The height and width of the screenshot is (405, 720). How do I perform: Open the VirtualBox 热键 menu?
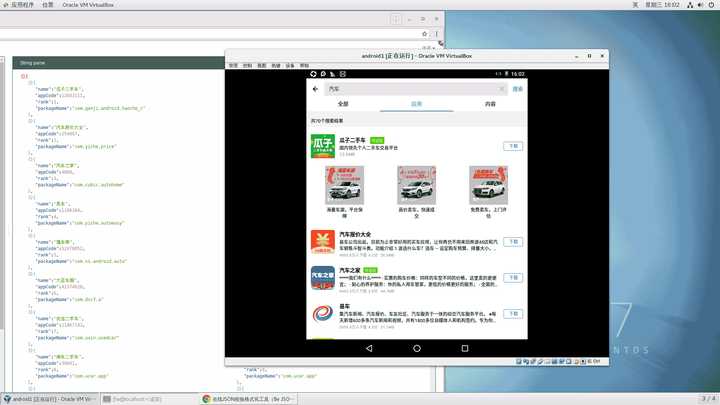pyautogui.click(x=276, y=66)
